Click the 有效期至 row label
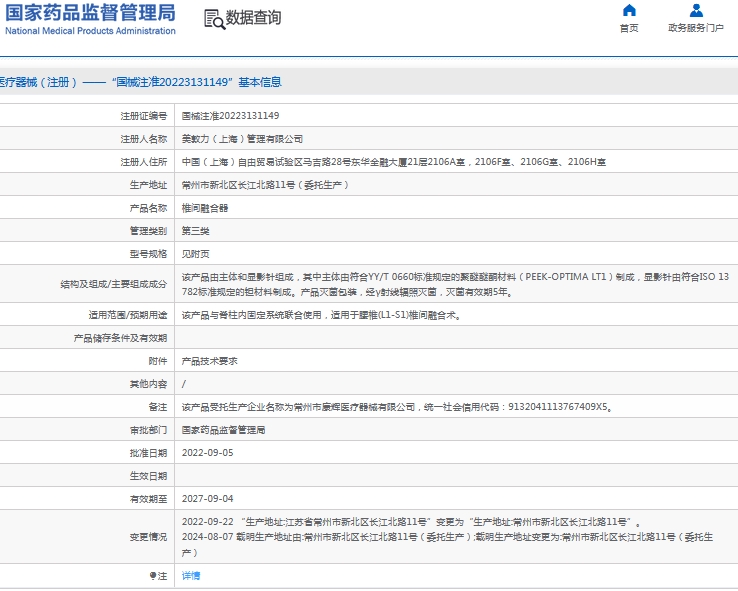The width and height of the screenshot is (738, 591). coord(148,499)
